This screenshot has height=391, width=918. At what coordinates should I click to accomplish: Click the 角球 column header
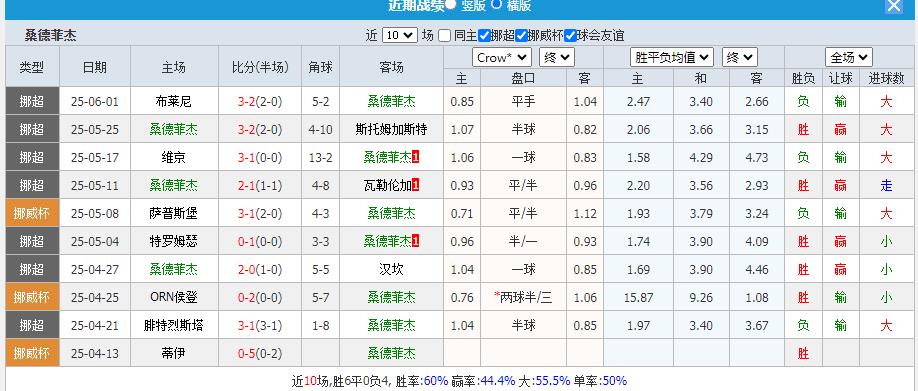(x=320, y=67)
